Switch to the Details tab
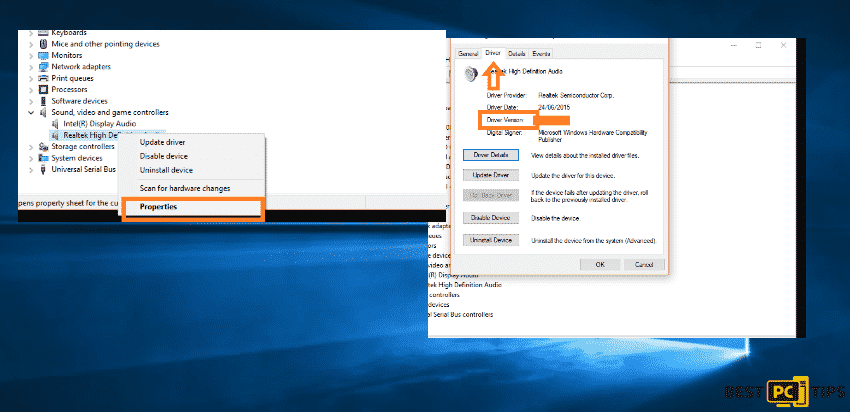This screenshot has width=850, height=412. pyautogui.click(x=517, y=54)
